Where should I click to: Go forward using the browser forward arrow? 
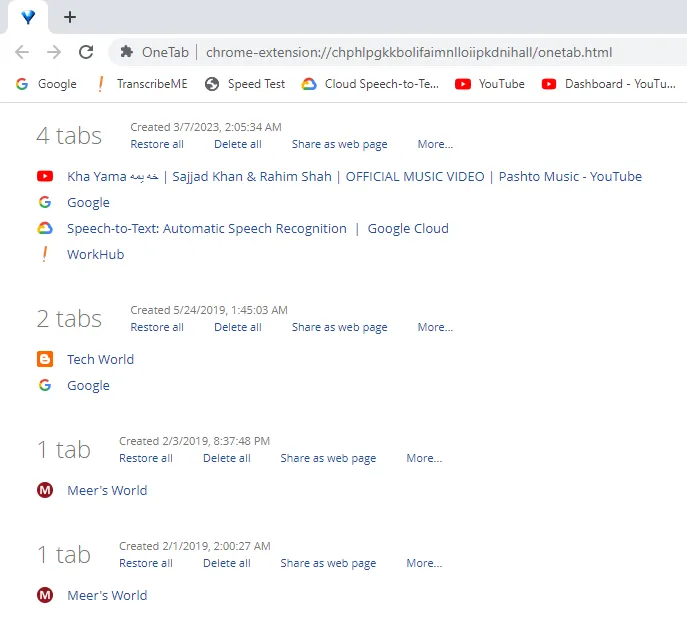point(54,52)
